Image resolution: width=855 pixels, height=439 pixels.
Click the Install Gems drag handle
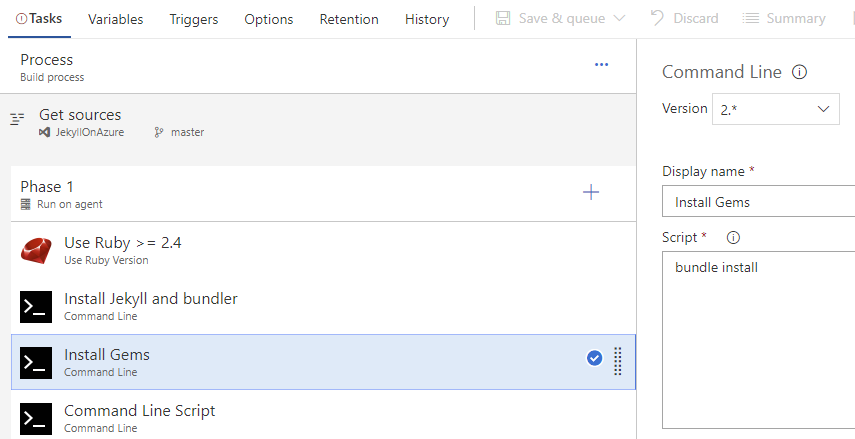tap(618, 361)
